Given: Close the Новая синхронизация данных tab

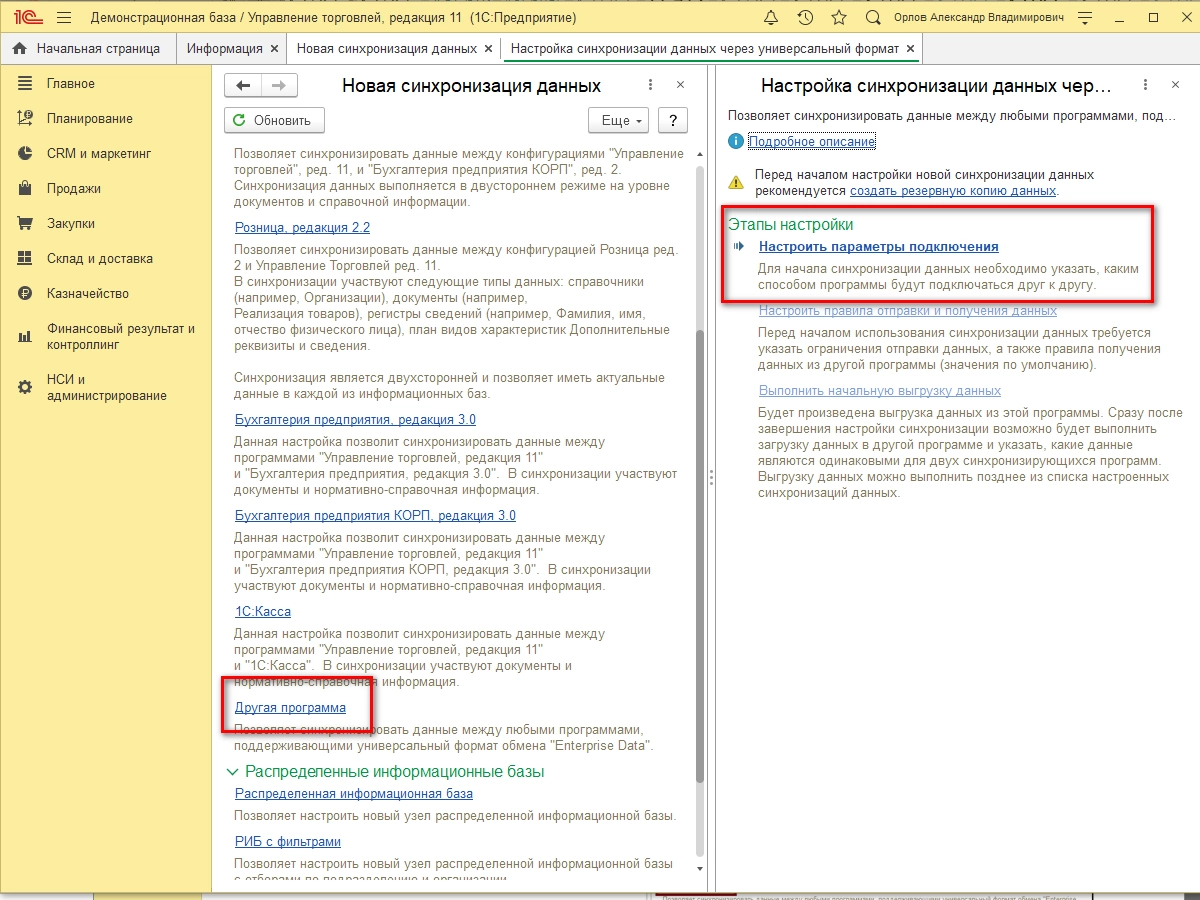Looking at the screenshot, I should [x=488, y=48].
